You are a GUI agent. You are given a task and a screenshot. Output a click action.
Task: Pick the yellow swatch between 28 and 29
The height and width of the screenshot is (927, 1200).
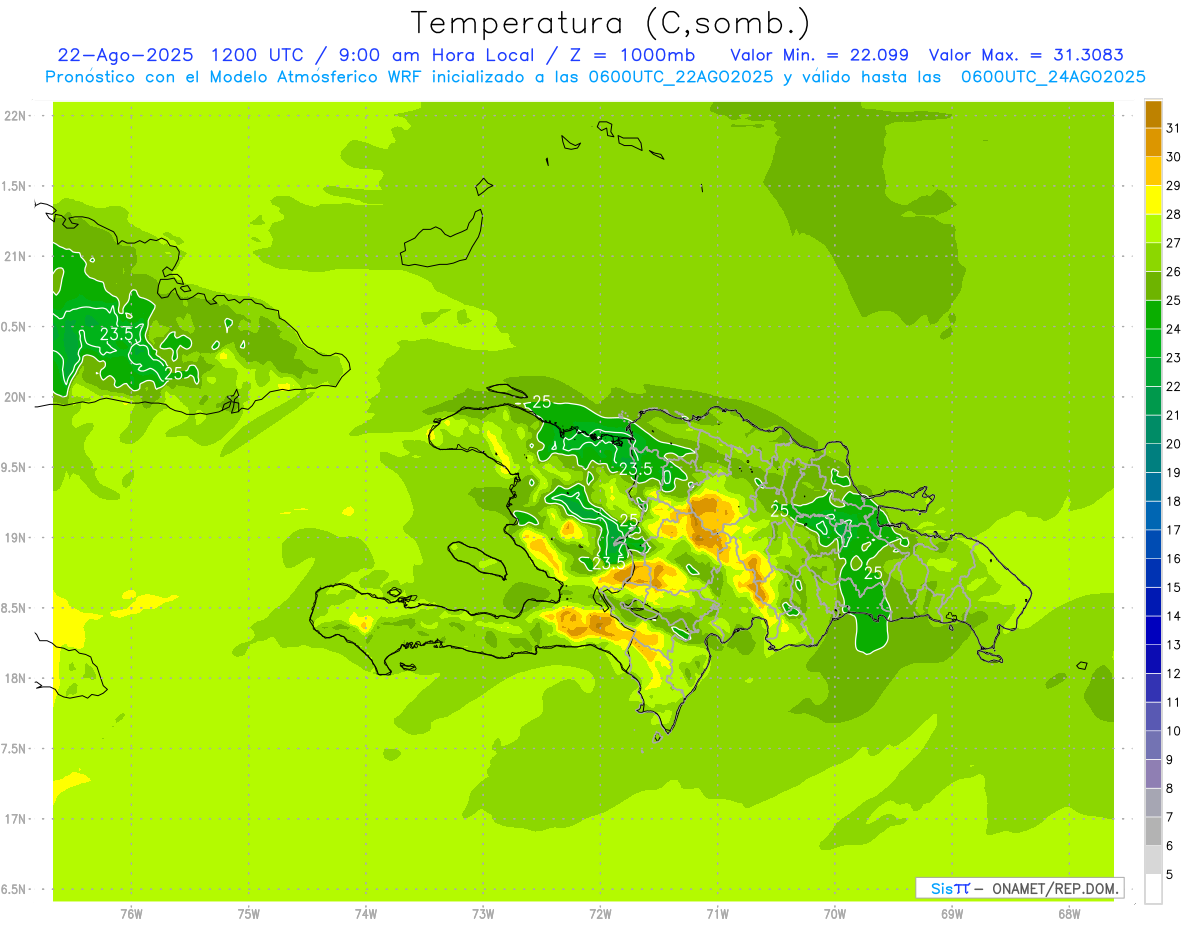coord(1153,200)
